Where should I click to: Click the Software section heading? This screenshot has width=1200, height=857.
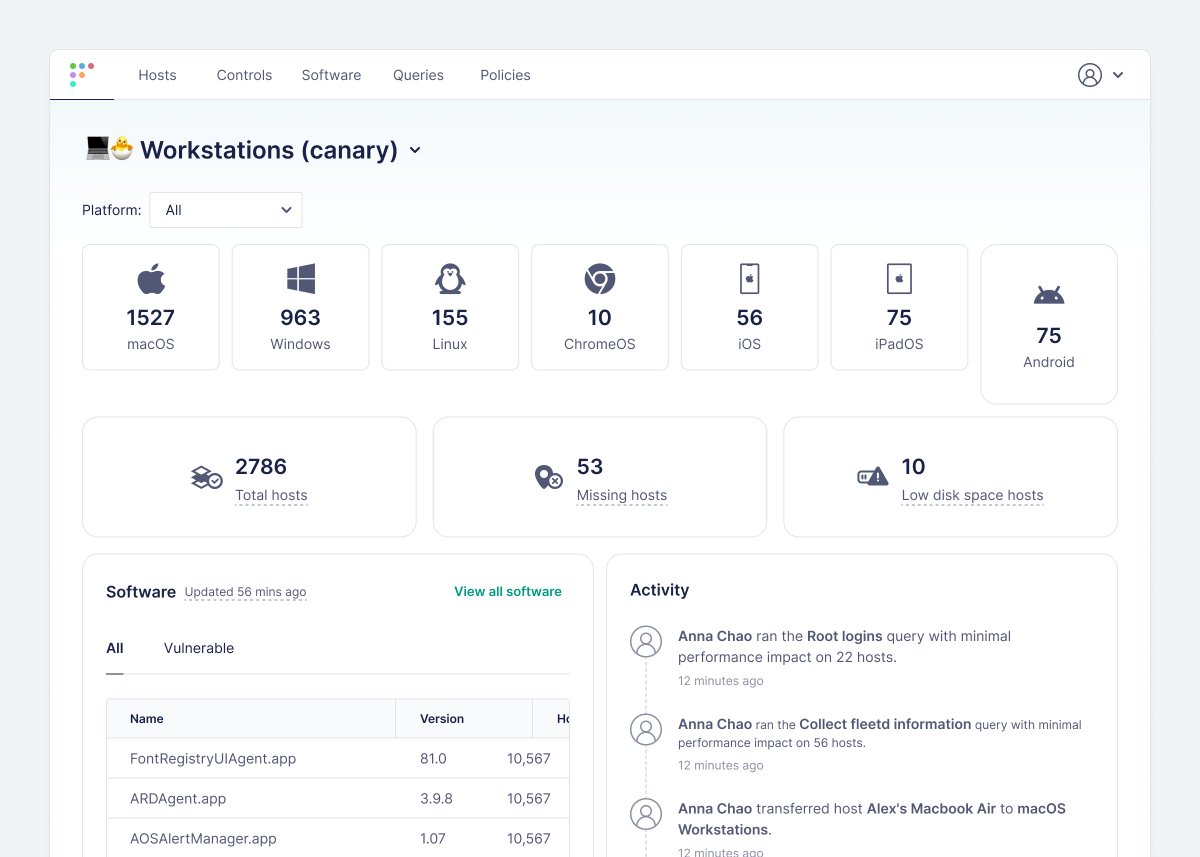[141, 592]
